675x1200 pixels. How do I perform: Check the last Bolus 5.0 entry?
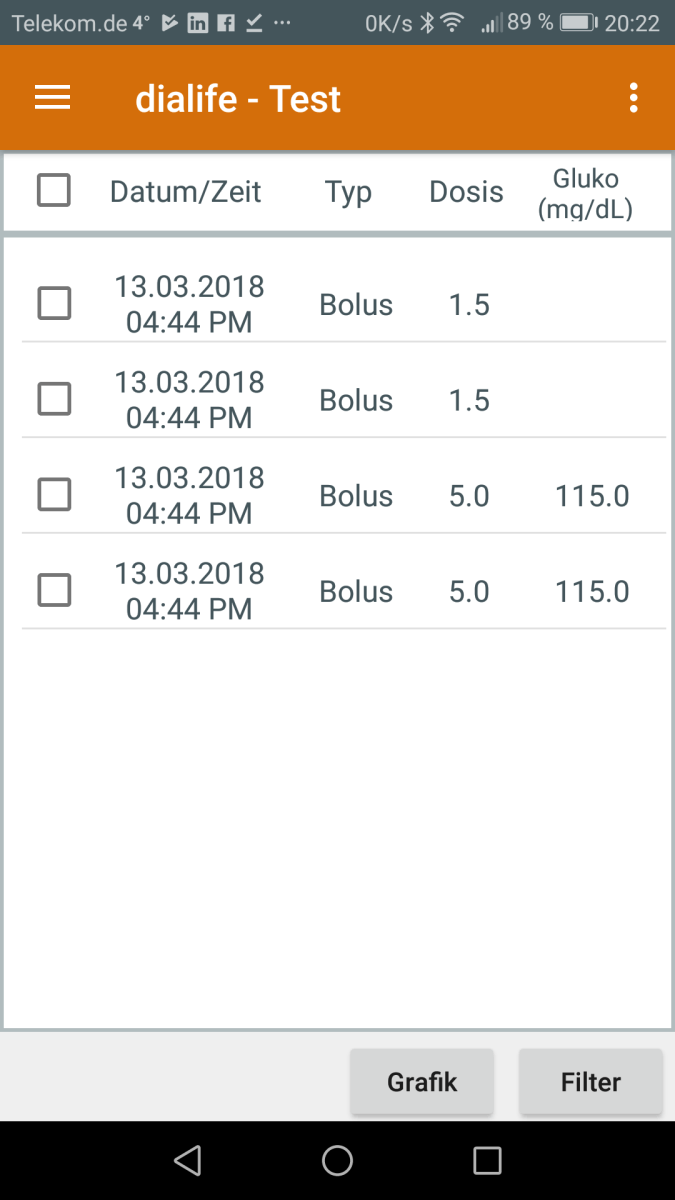tap(54, 590)
